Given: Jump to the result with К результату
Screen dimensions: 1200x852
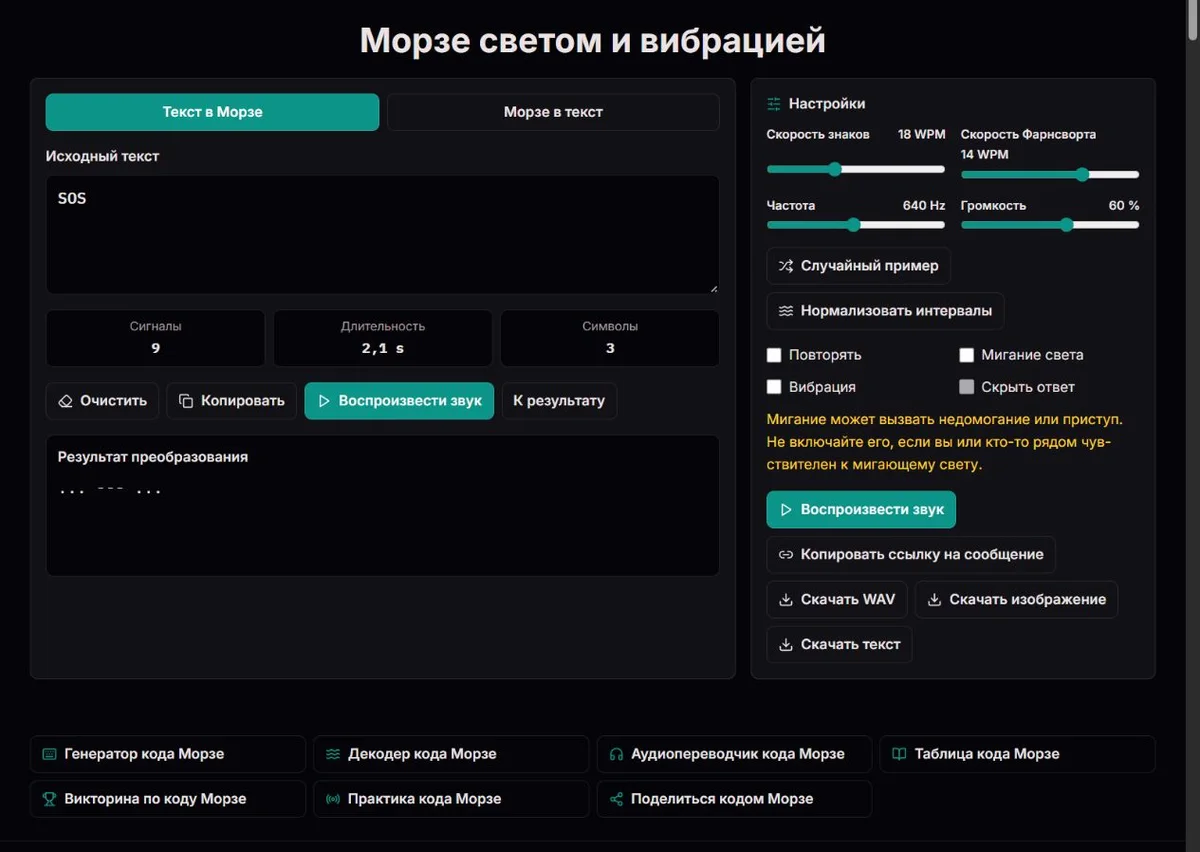Looking at the screenshot, I should (559, 401).
